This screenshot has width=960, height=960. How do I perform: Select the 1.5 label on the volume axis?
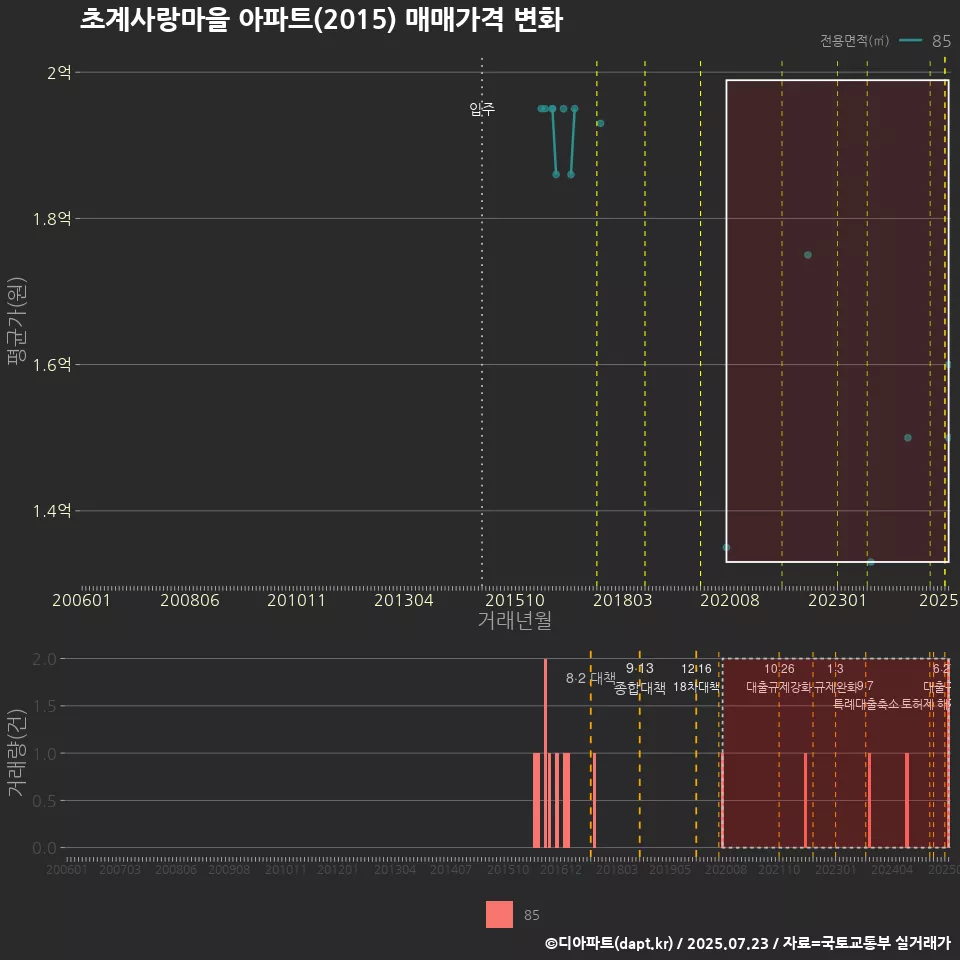[x=44, y=707]
